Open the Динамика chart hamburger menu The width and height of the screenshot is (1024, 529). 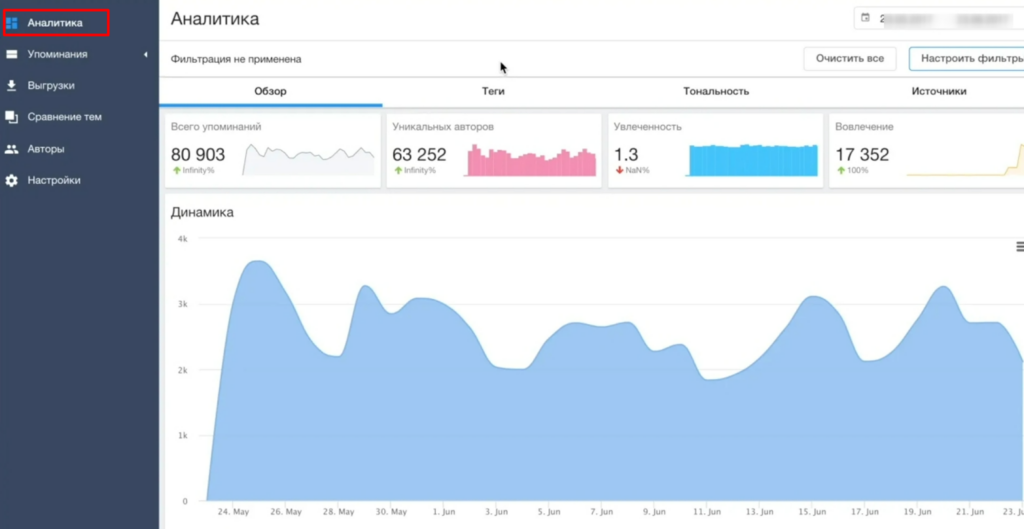pos(1020,247)
